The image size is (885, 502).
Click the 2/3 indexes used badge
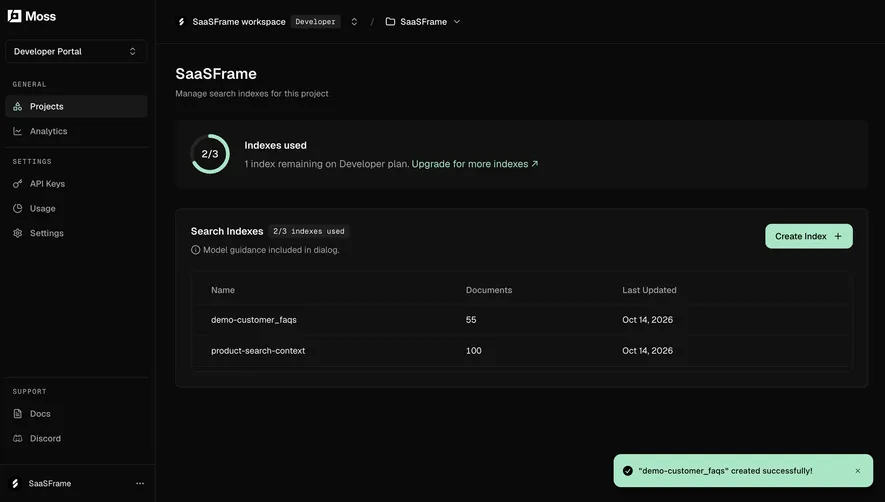pyautogui.click(x=309, y=232)
